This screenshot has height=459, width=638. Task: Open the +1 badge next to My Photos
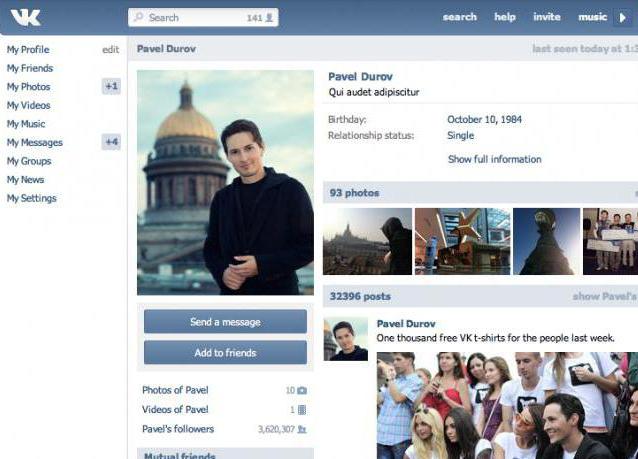pos(111,87)
